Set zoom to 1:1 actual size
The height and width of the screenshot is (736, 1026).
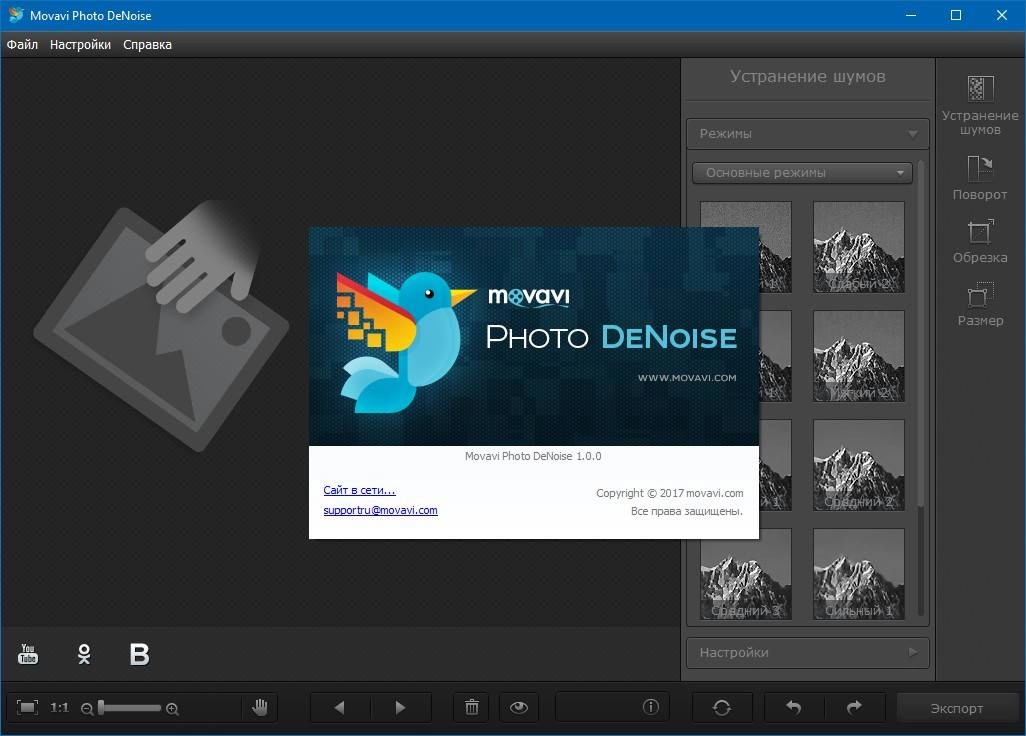[x=60, y=707]
